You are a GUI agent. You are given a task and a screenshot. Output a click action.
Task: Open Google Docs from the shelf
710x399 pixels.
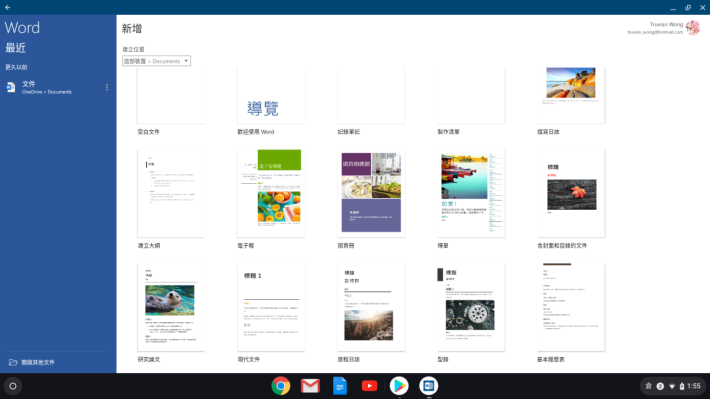(340, 386)
